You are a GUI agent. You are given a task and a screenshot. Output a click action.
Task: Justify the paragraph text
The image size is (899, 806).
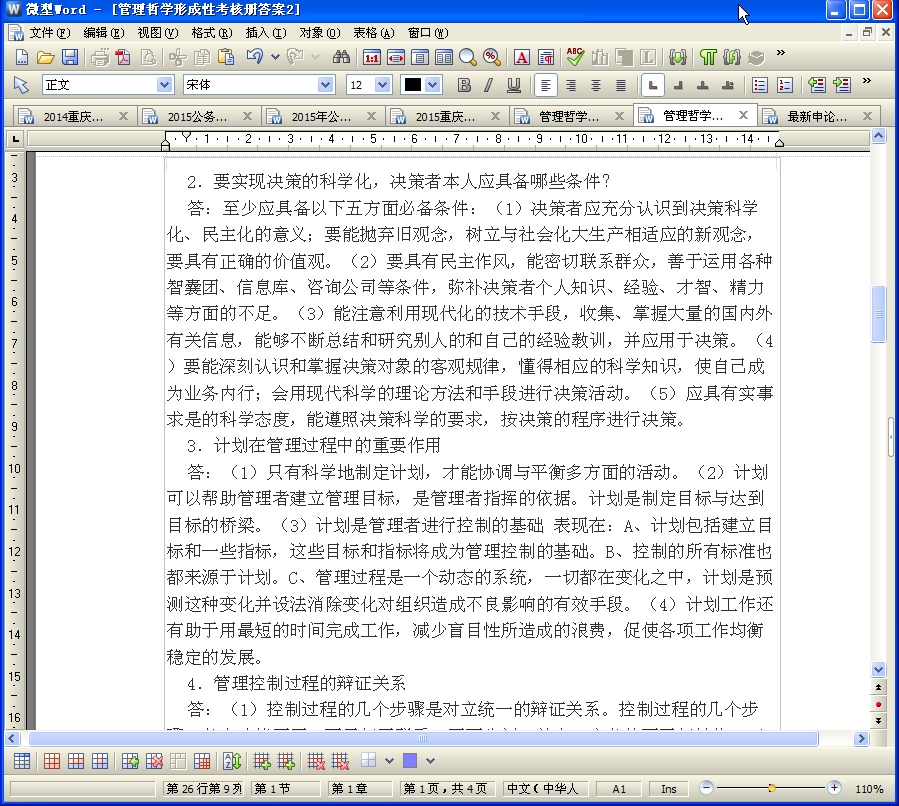621,85
